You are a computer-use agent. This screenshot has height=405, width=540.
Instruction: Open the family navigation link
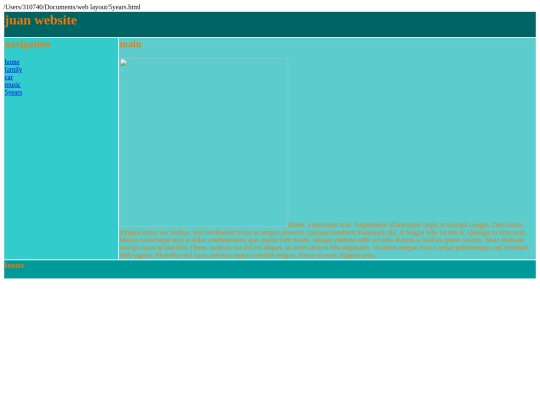pyautogui.click(x=13, y=70)
